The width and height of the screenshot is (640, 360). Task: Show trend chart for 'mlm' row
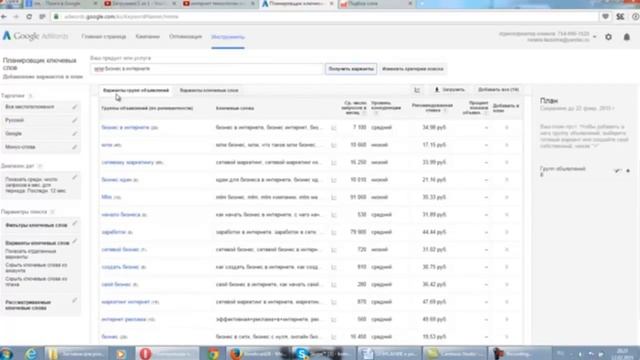(333, 198)
